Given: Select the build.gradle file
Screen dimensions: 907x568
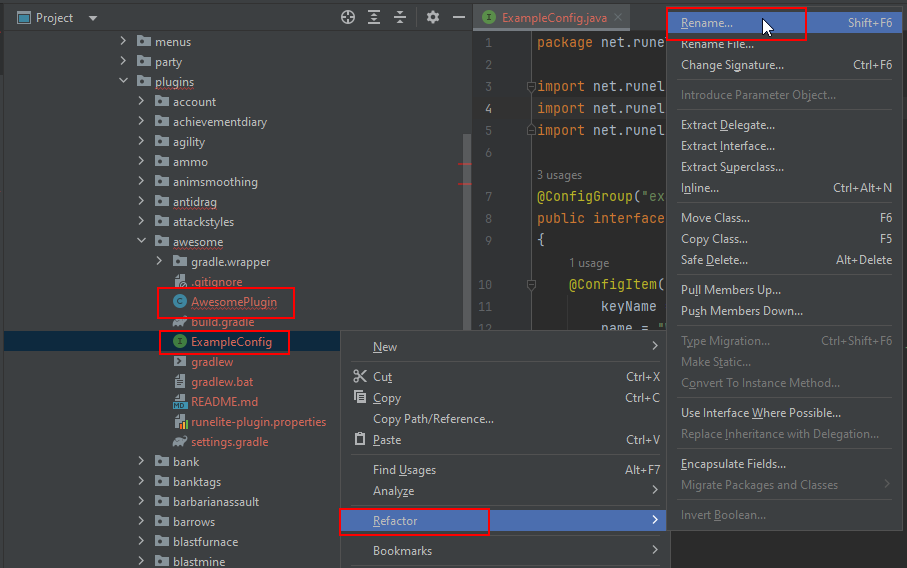Looking at the screenshot, I should pos(222,322).
